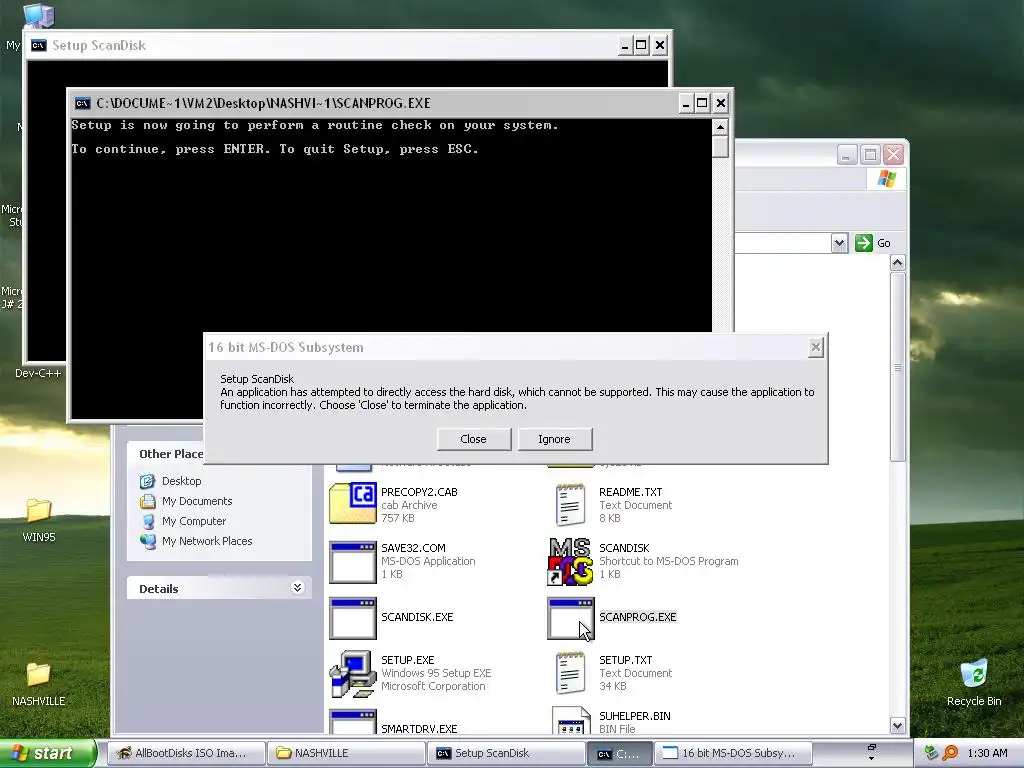Image resolution: width=1024 pixels, height=768 pixels.
Task: Click the 1:30 AM system clock
Action: pyautogui.click(x=987, y=753)
